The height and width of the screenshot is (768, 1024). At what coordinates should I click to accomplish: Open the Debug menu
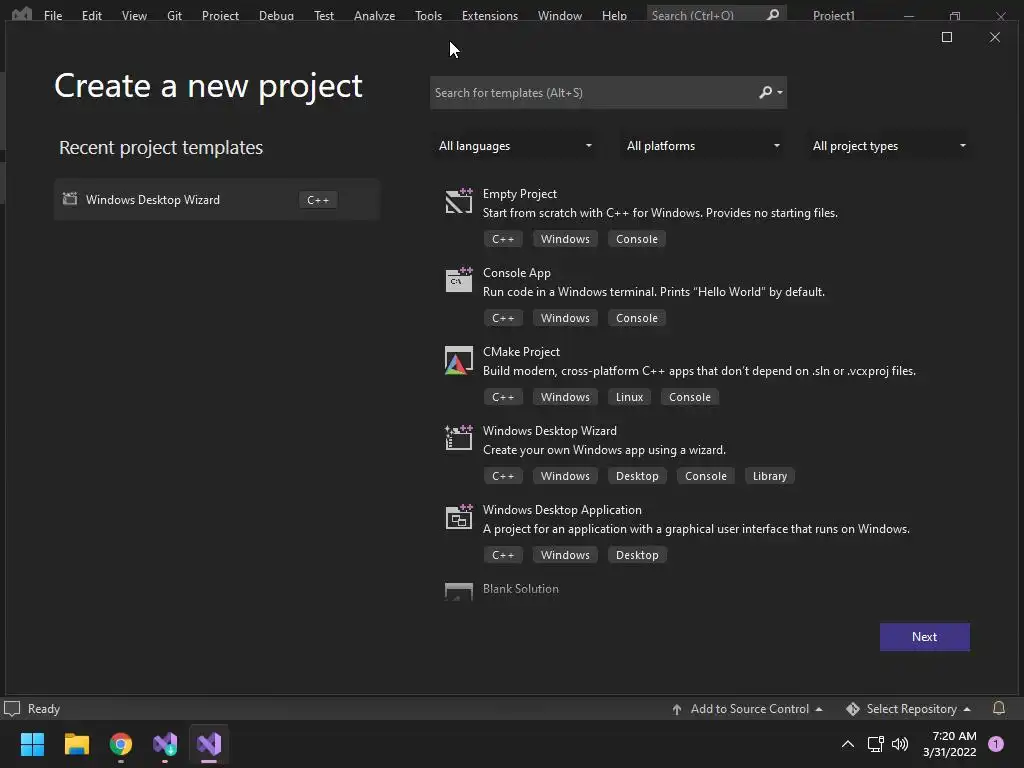coord(276,15)
